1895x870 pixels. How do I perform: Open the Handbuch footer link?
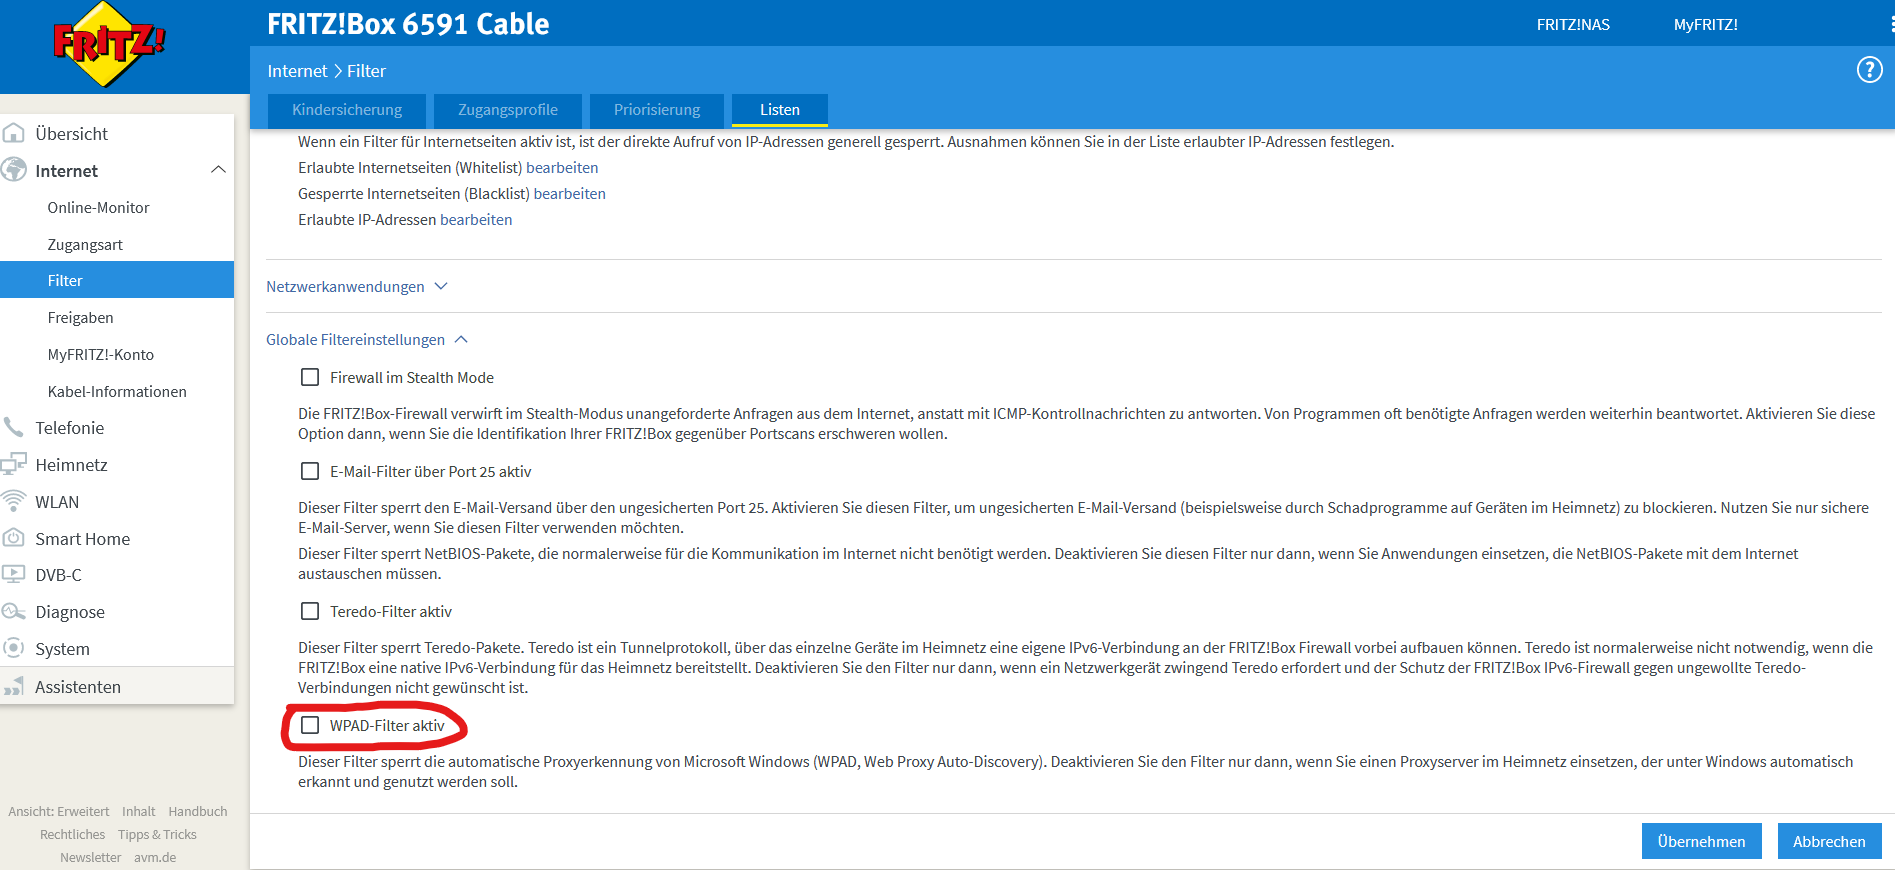198,811
